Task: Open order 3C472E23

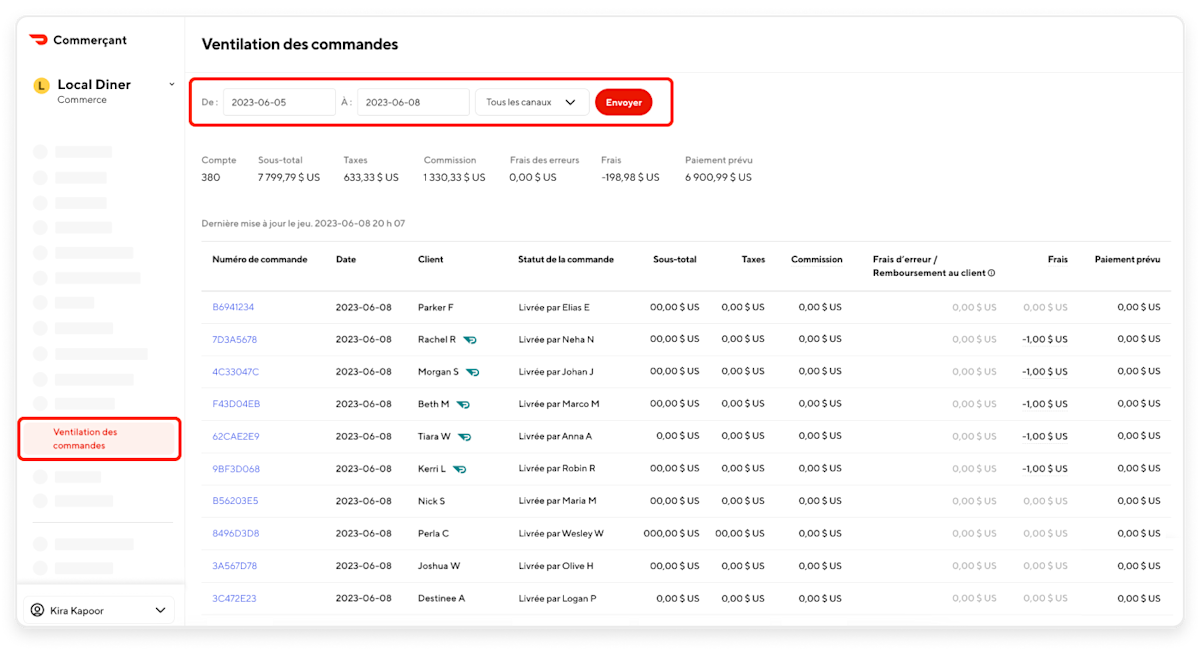Action: [x=234, y=599]
